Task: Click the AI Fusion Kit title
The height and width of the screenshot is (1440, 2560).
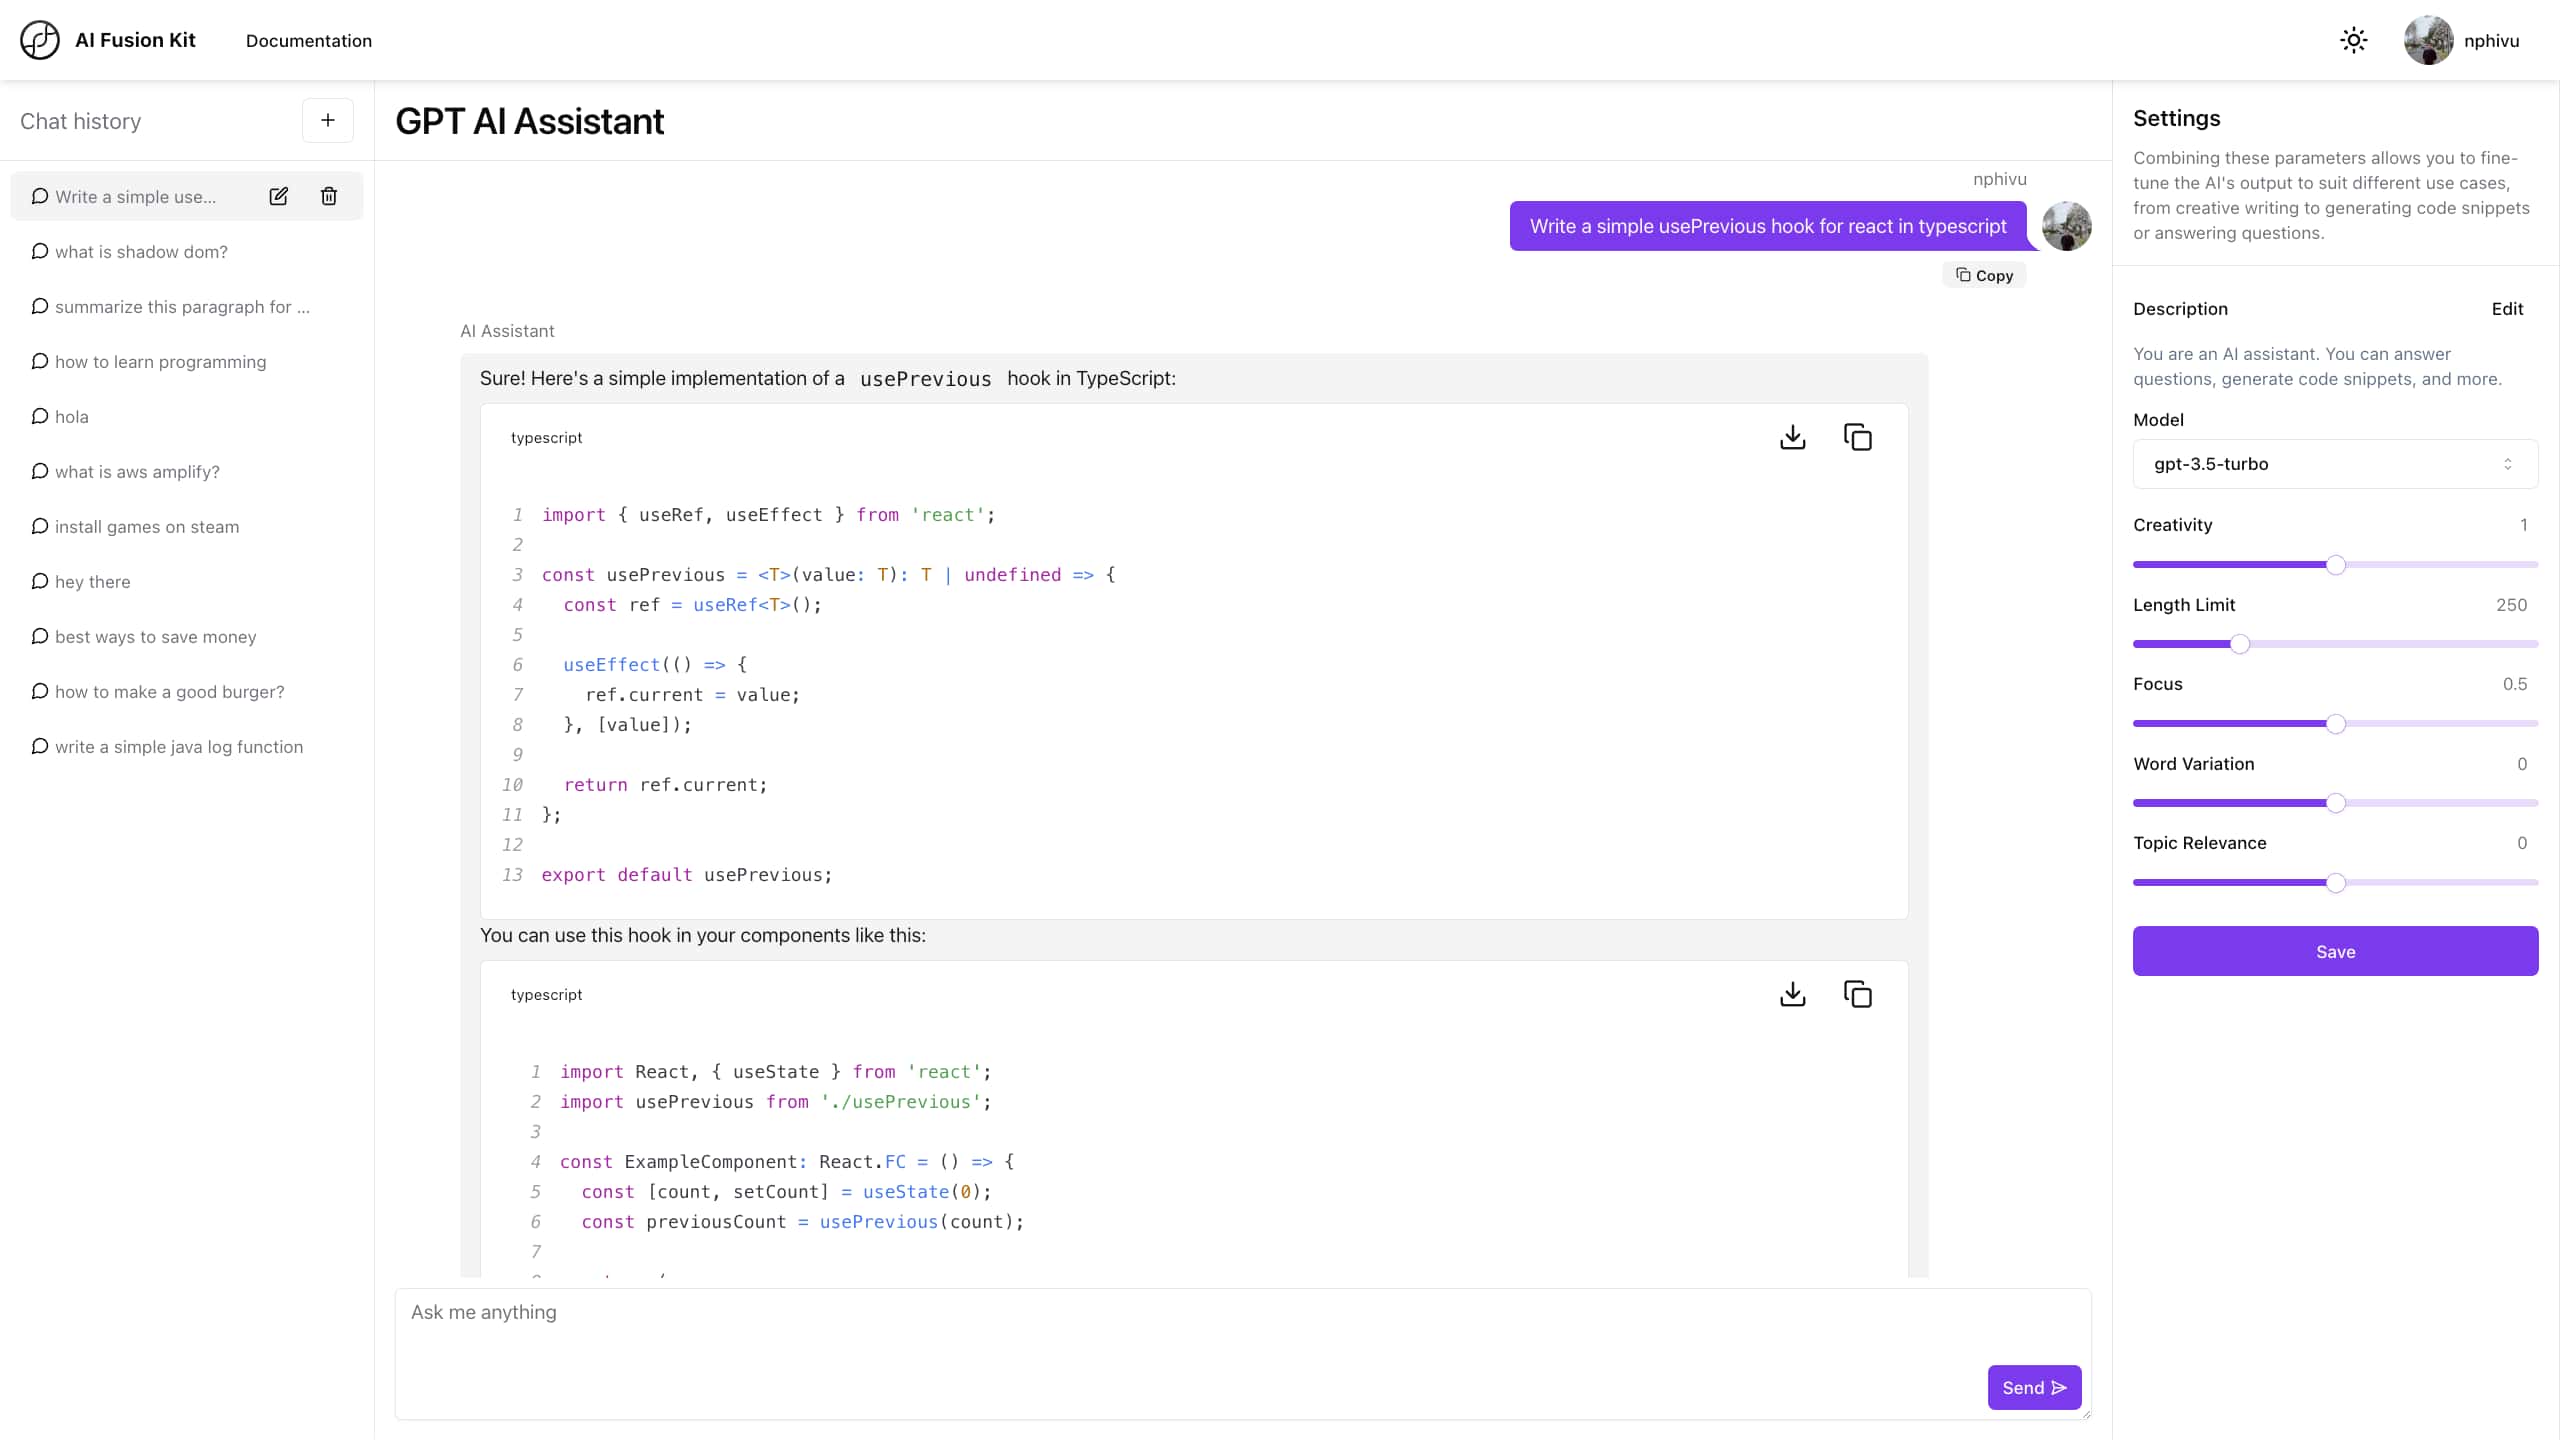Action: click(135, 40)
